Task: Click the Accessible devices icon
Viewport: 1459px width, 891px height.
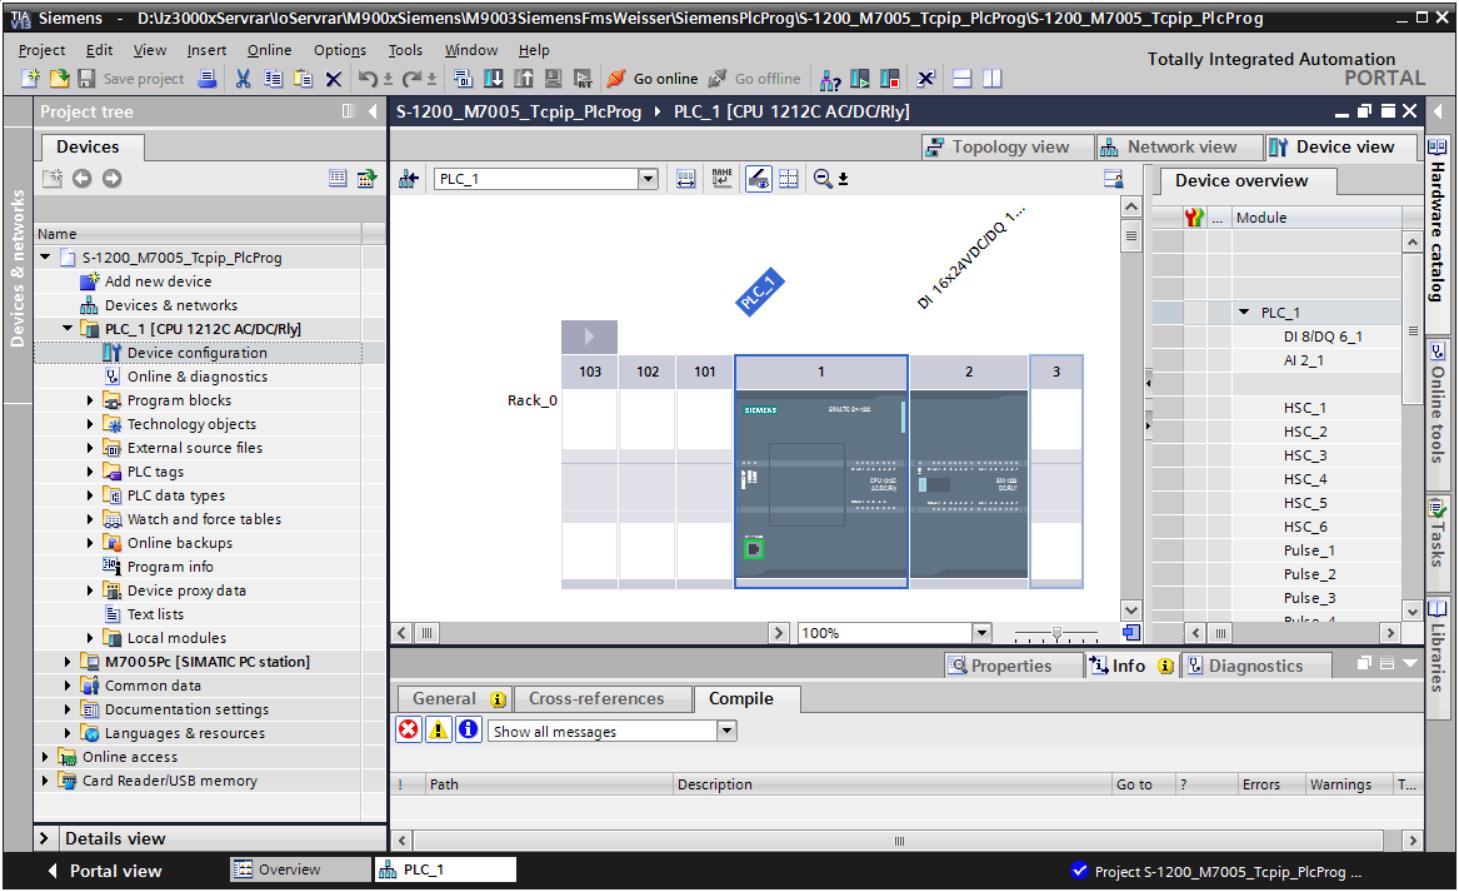Action: click(x=829, y=79)
